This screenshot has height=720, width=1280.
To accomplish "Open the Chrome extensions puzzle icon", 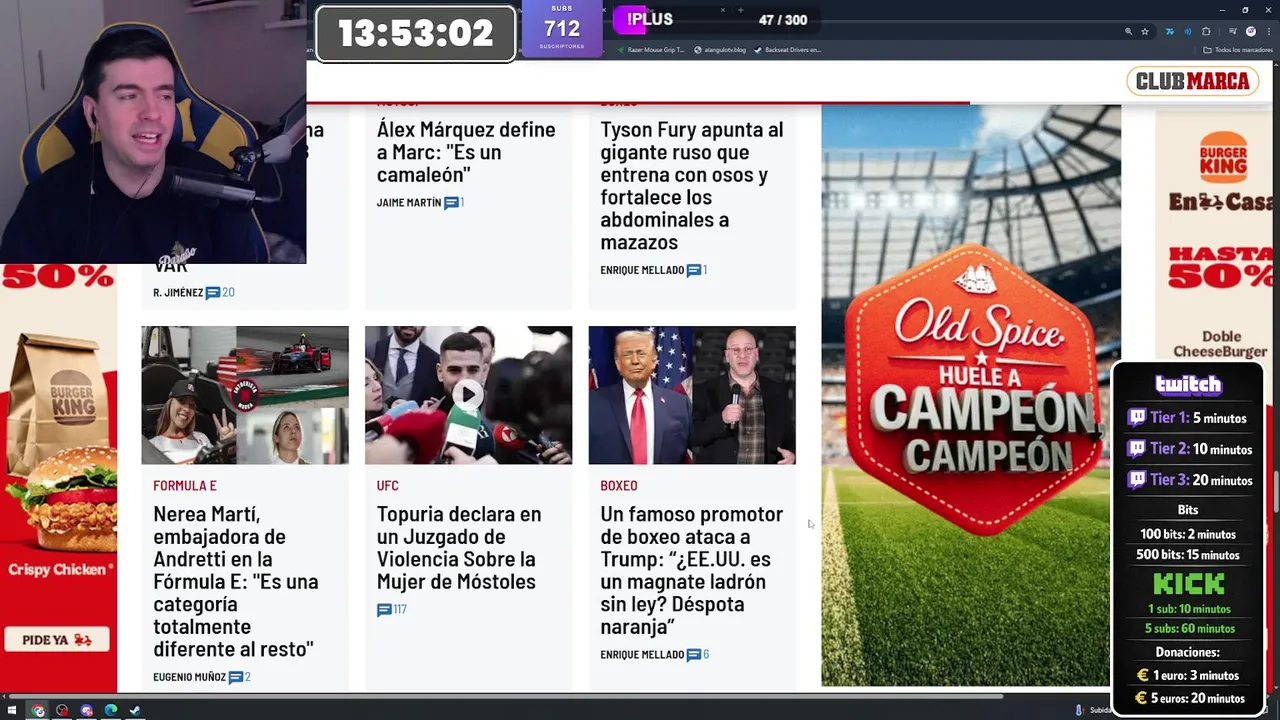I will 1206,31.
